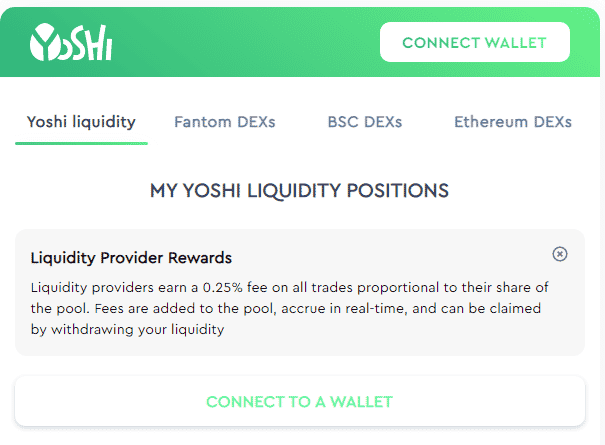The image size is (605, 445).
Task: Click the 'by withdrawing your liquidity' text line
Action: [127, 330]
